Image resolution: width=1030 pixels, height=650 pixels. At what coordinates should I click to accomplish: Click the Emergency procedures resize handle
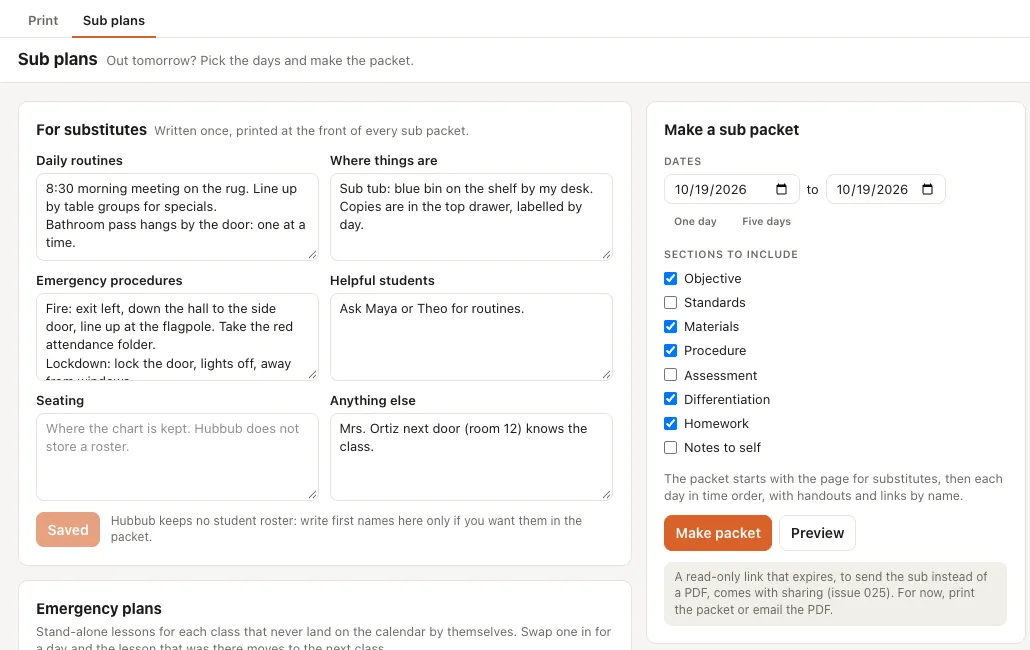[x=313, y=375]
